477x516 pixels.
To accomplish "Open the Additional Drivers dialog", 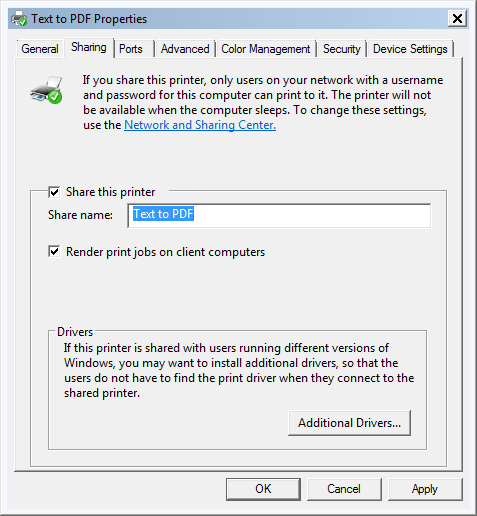I will point(349,423).
